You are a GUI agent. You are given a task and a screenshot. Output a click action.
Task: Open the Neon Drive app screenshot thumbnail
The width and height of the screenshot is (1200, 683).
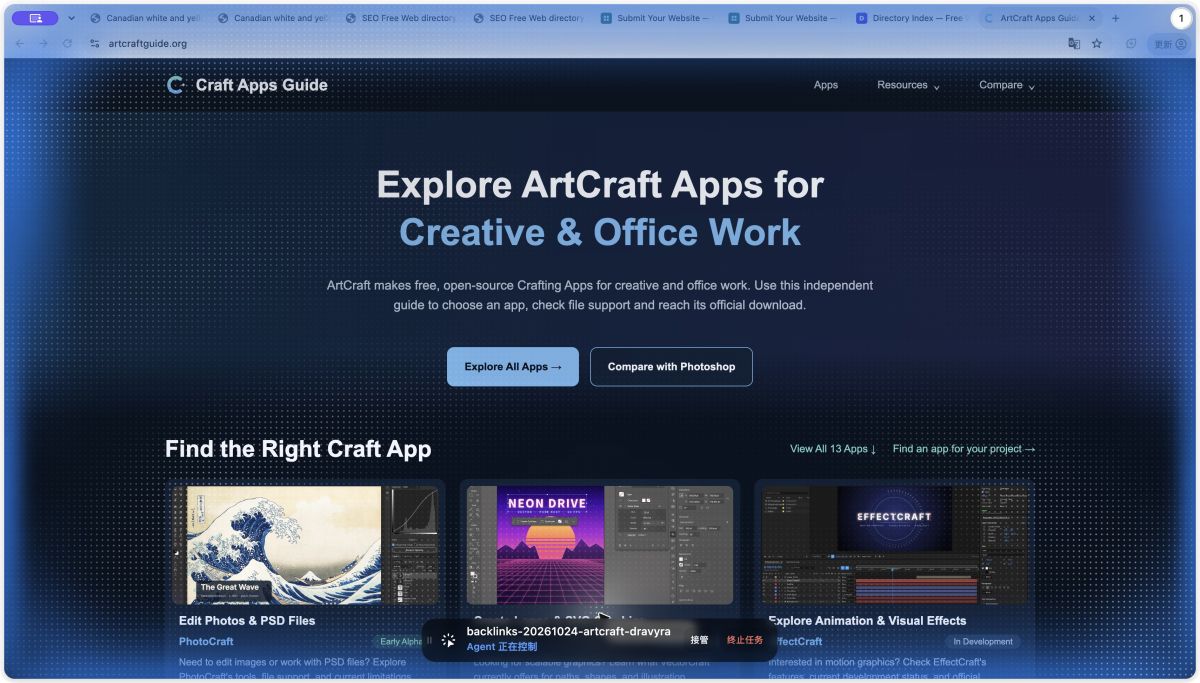[x=600, y=545]
